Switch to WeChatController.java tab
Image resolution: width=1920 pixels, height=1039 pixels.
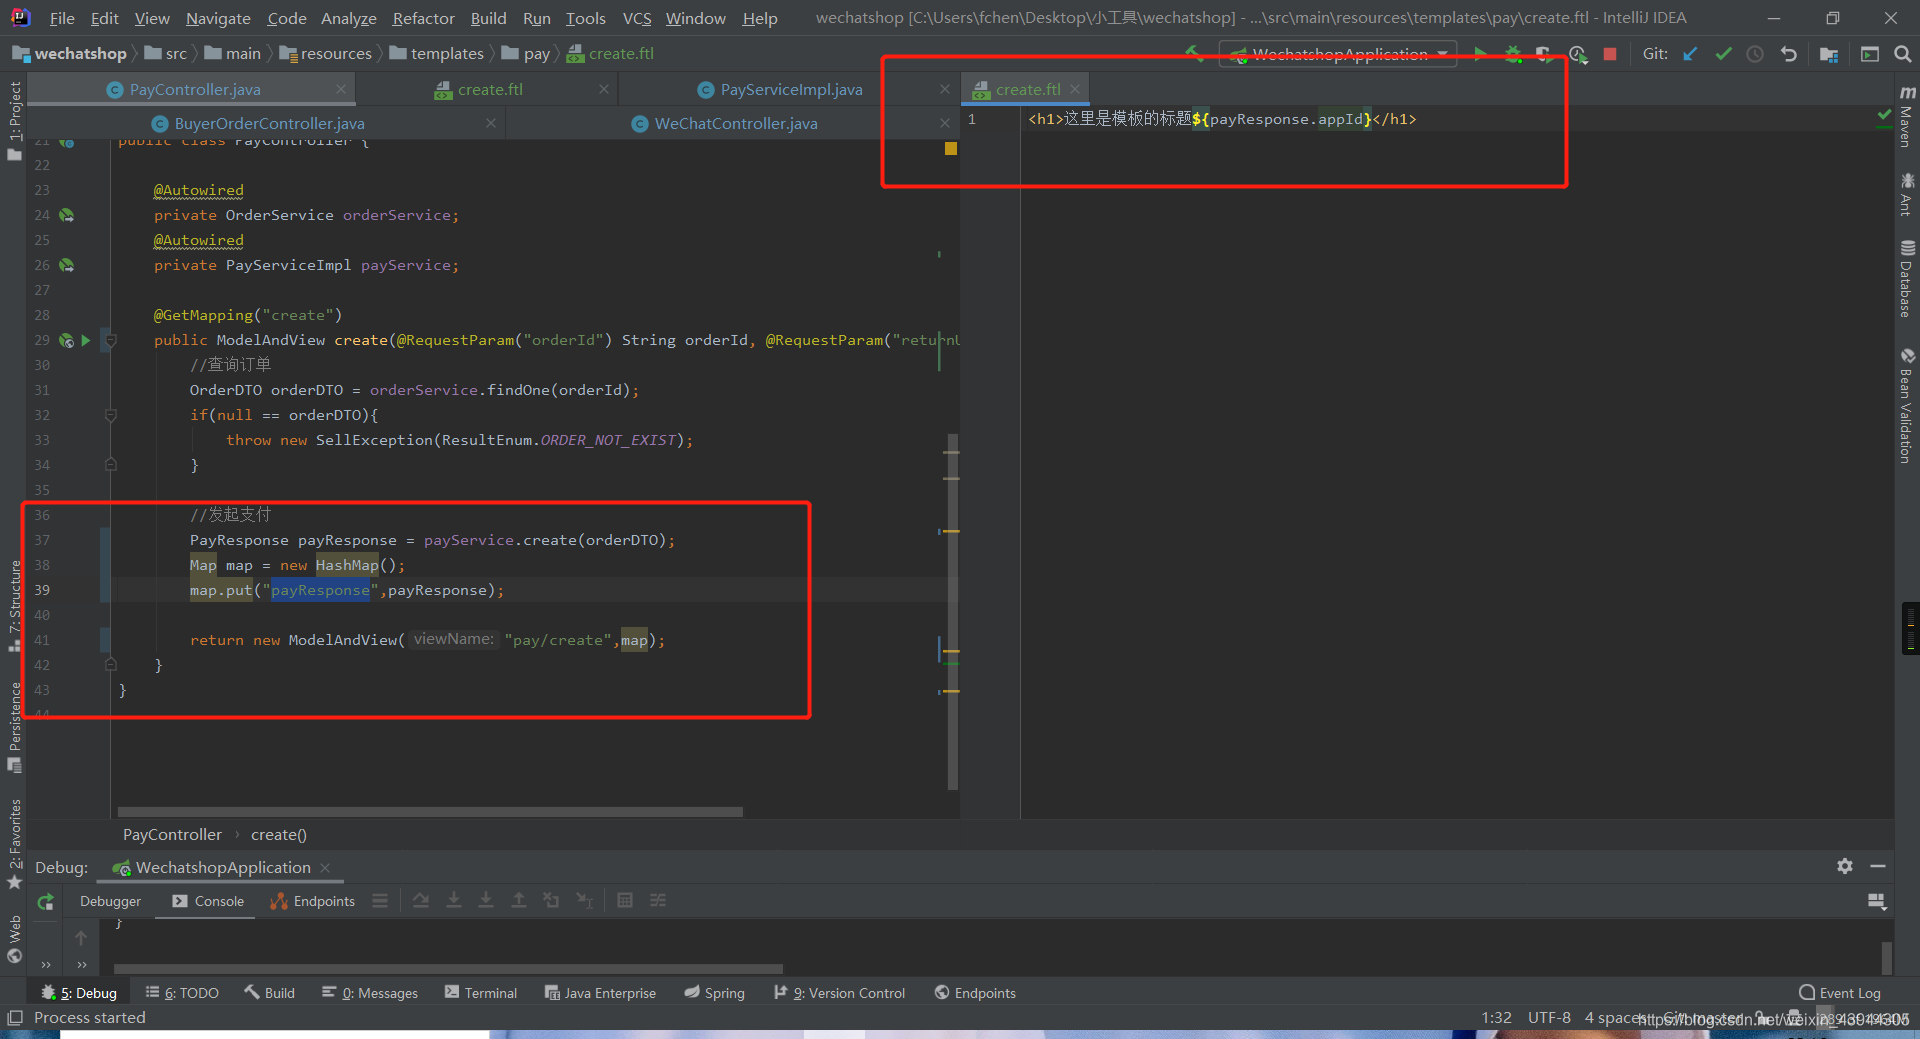tap(736, 123)
